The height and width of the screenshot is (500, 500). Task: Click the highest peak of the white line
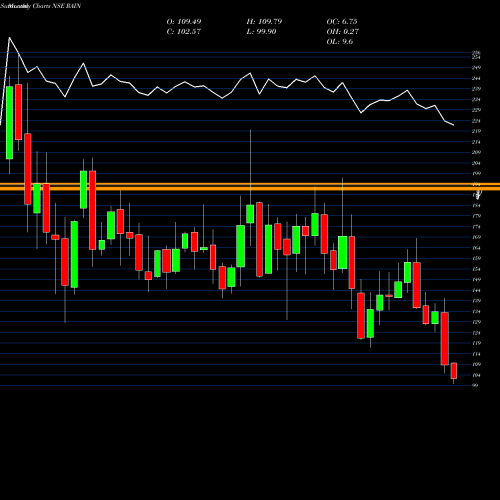pos(9,38)
